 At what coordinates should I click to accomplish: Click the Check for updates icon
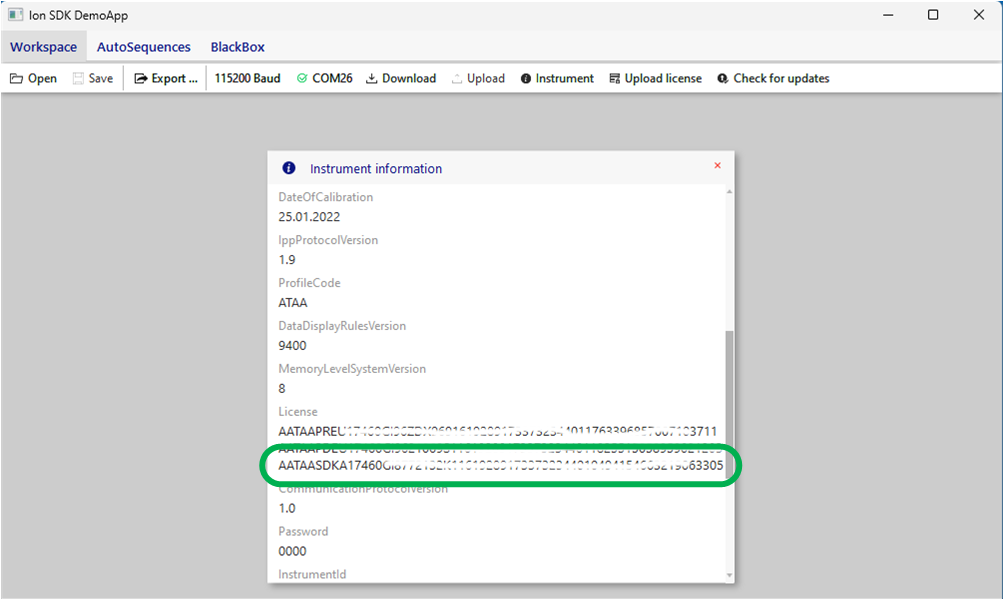click(723, 79)
